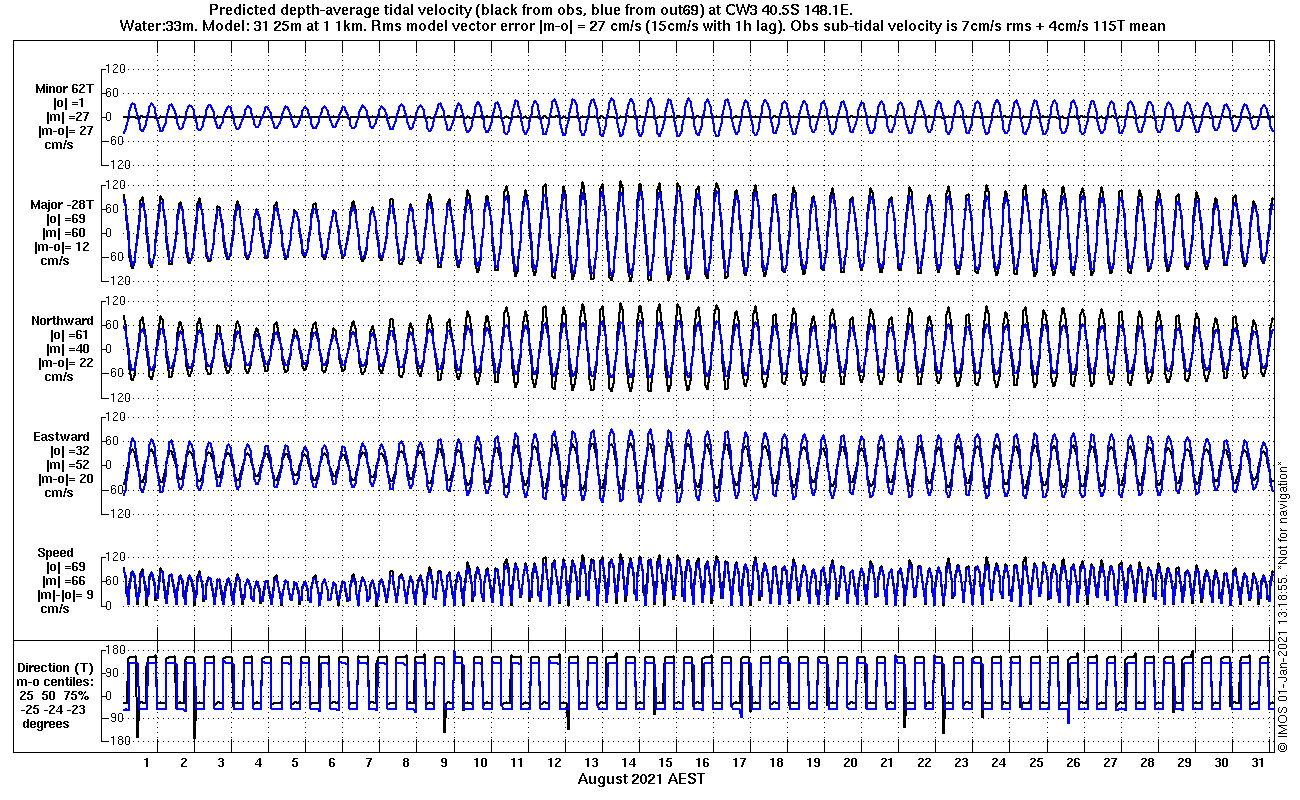This screenshot has width=1300, height=800.
Task: Click day '19' on the date axis
Action: [812, 762]
